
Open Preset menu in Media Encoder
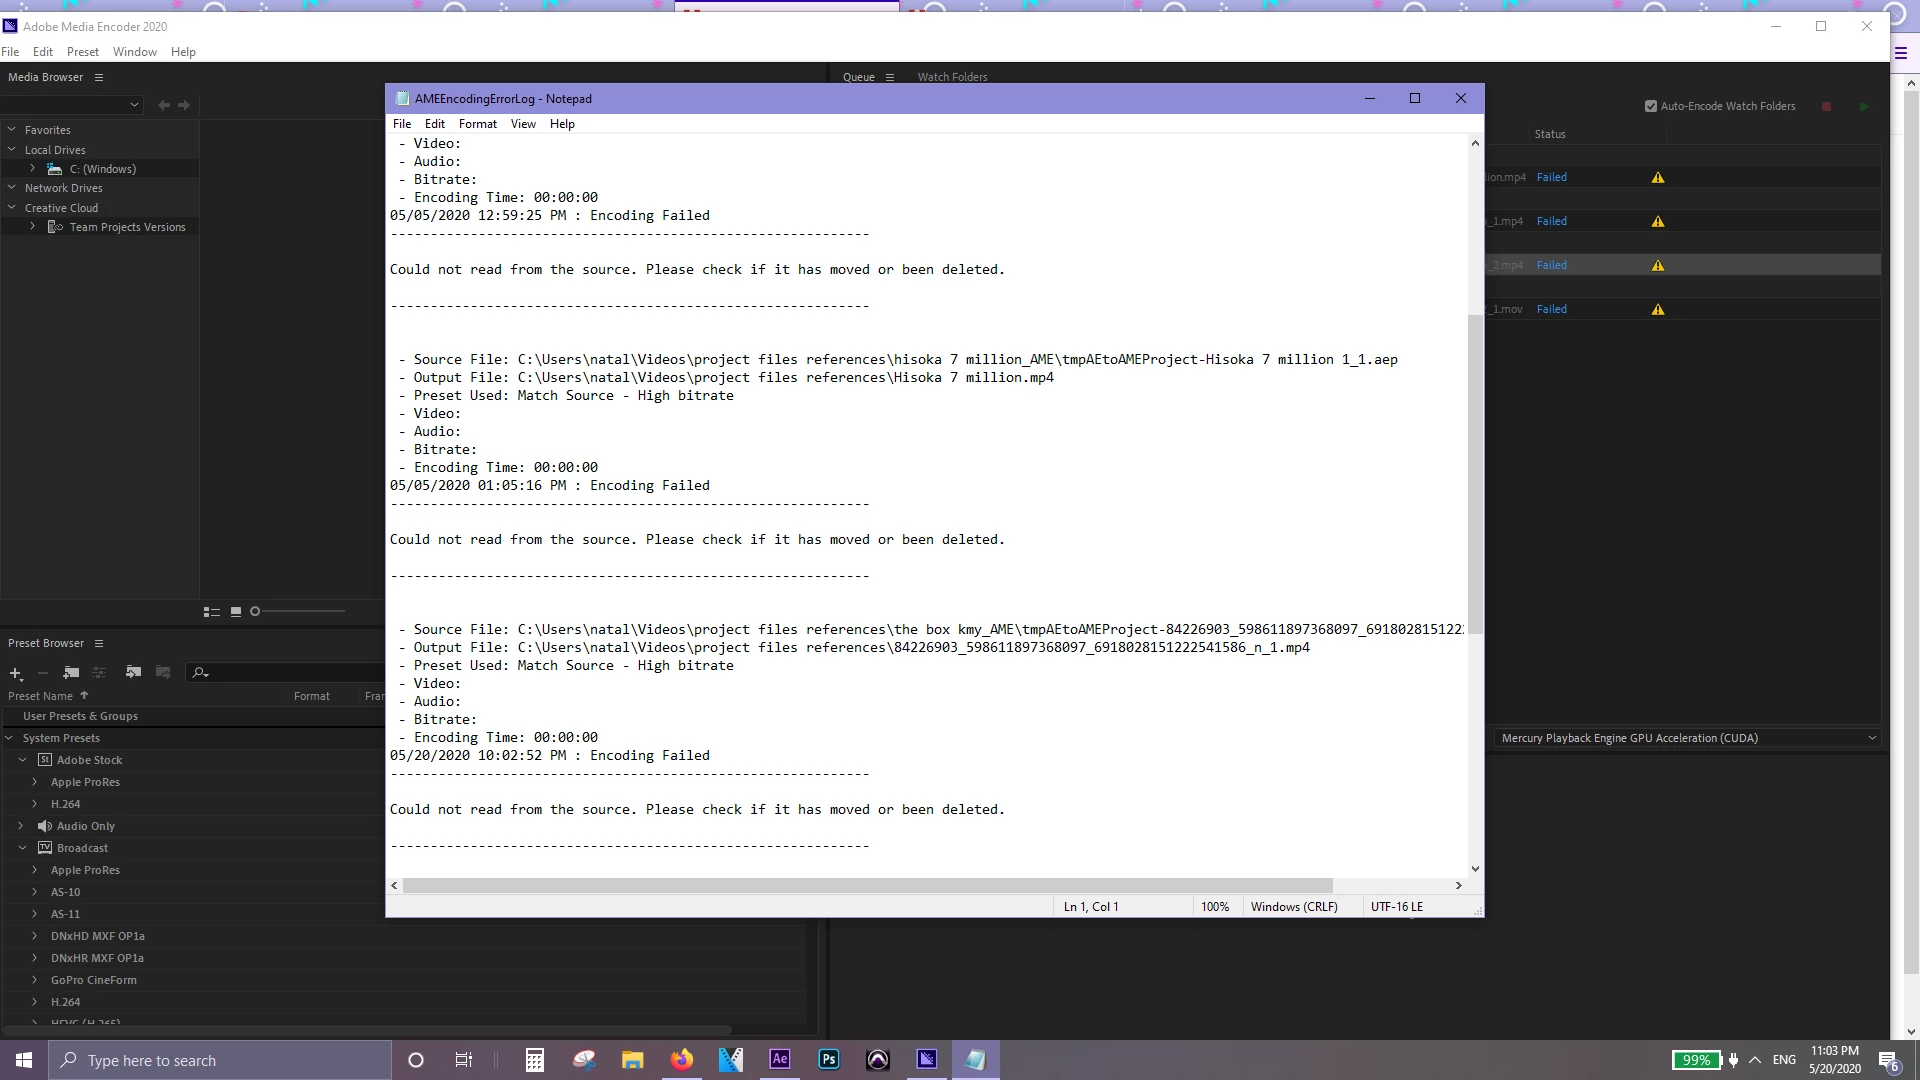click(82, 52)
